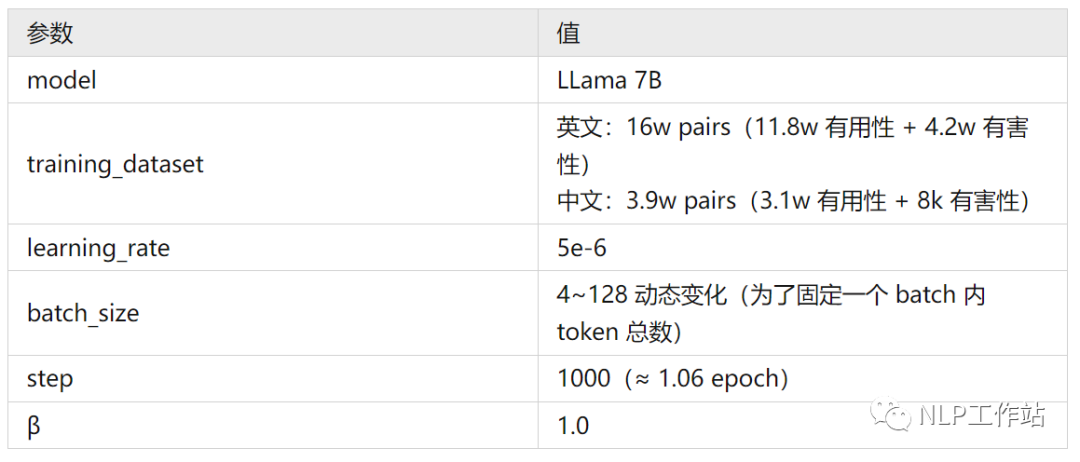Select the LLama 7B value cell
This screenshot has height=462, width=1080.
(609, 80)
